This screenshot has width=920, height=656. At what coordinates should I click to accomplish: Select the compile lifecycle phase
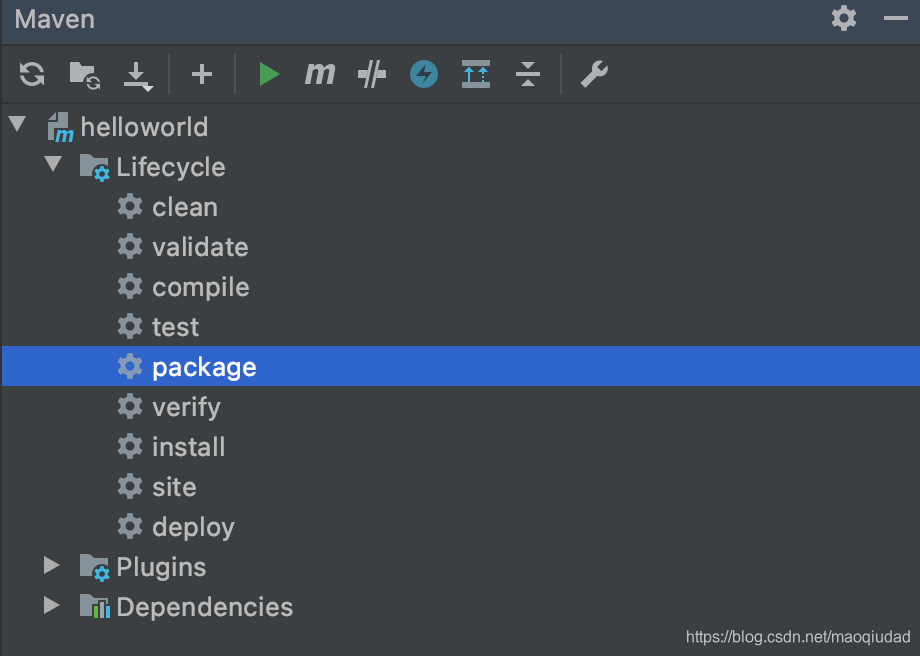click(x=201, y=288)
